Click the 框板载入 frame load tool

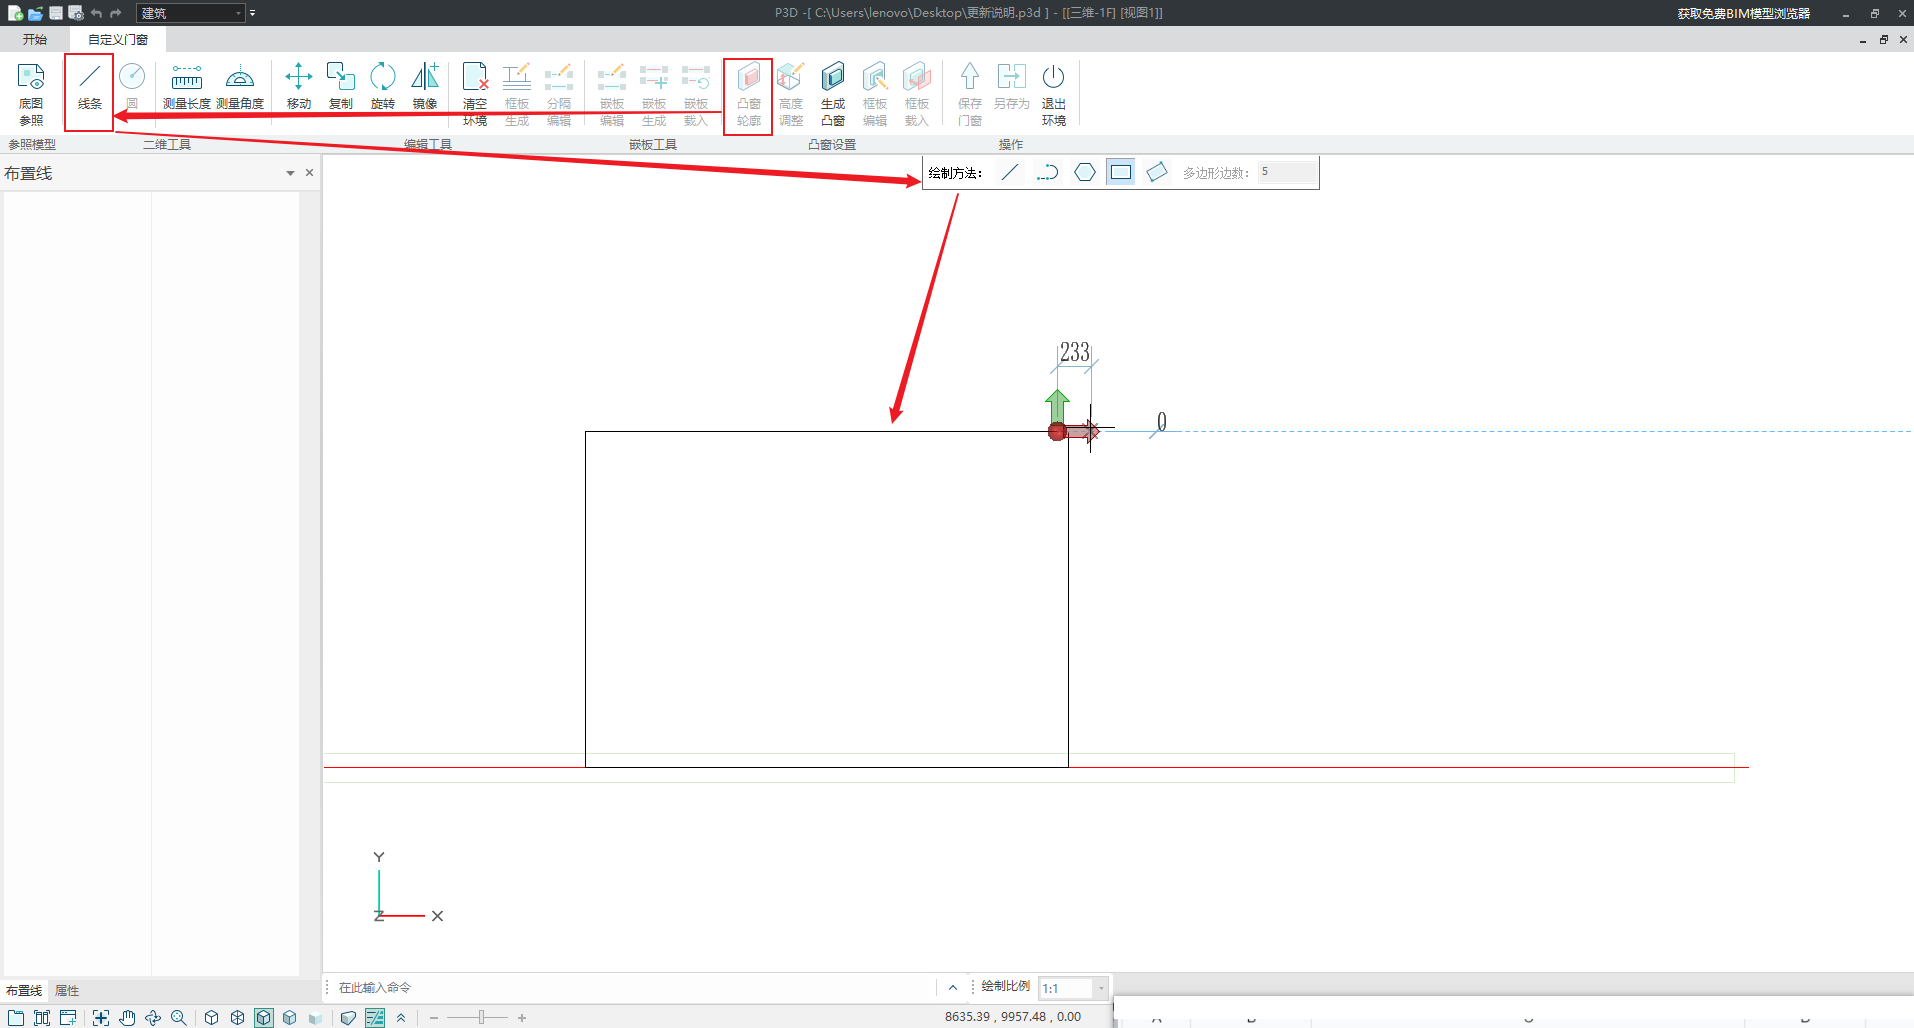pos(917,94)
